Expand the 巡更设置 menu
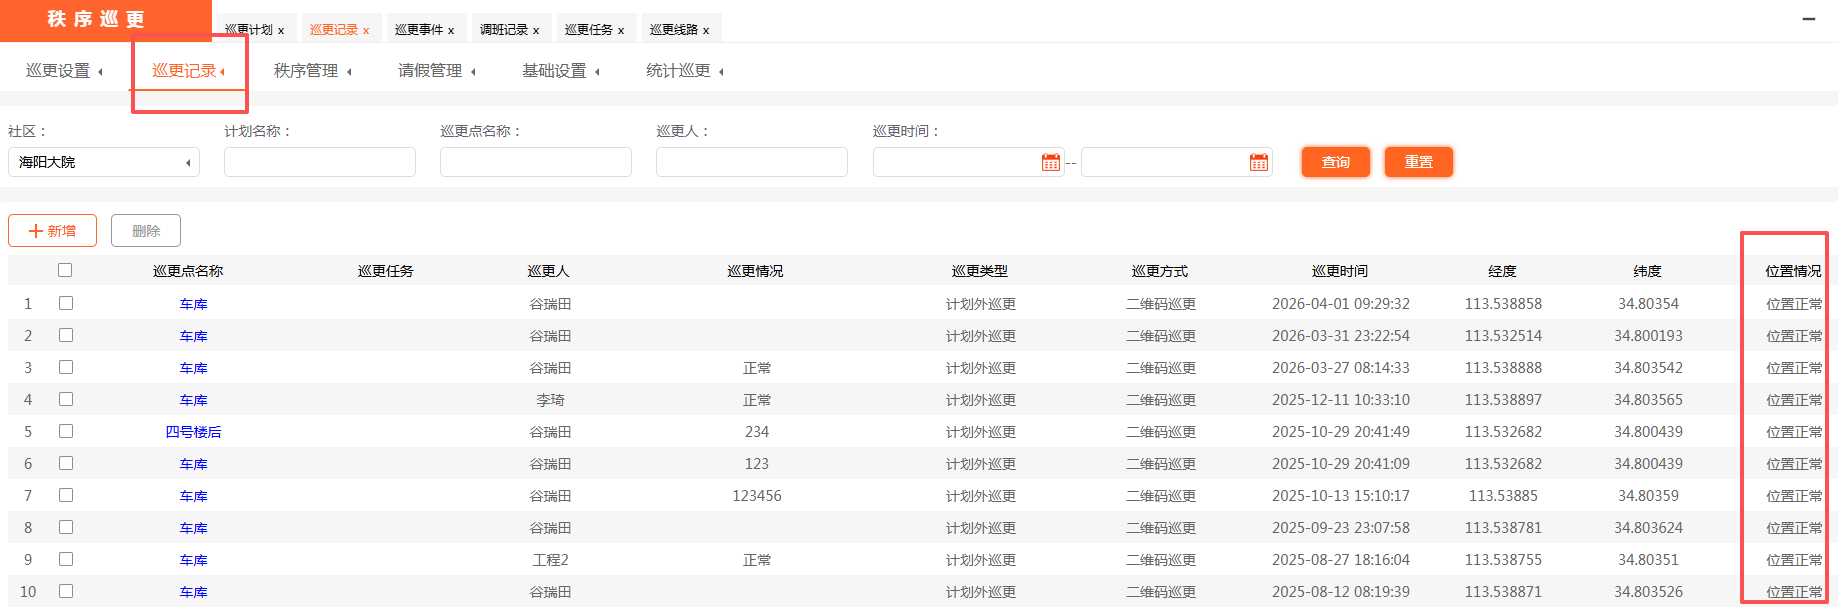Image resolution: width=1838 pixels, height=608 pixels. [x=64, y=71]
